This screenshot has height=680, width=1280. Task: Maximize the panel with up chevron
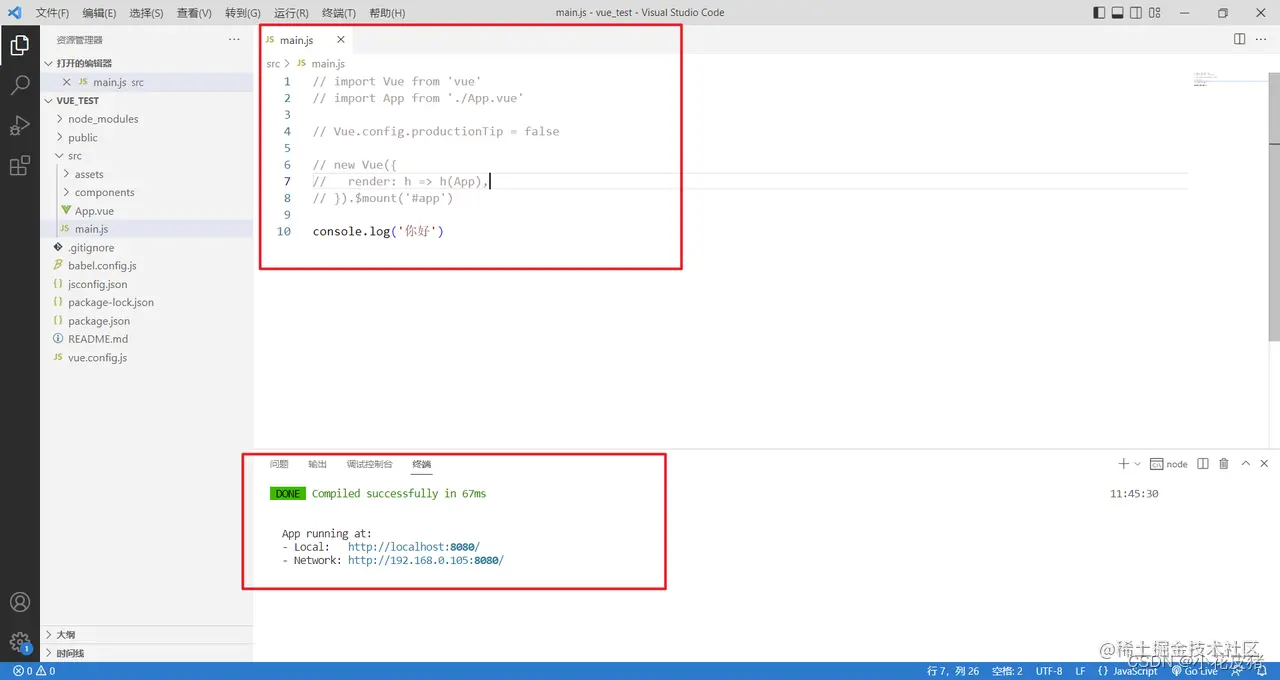click(1245, 464)
